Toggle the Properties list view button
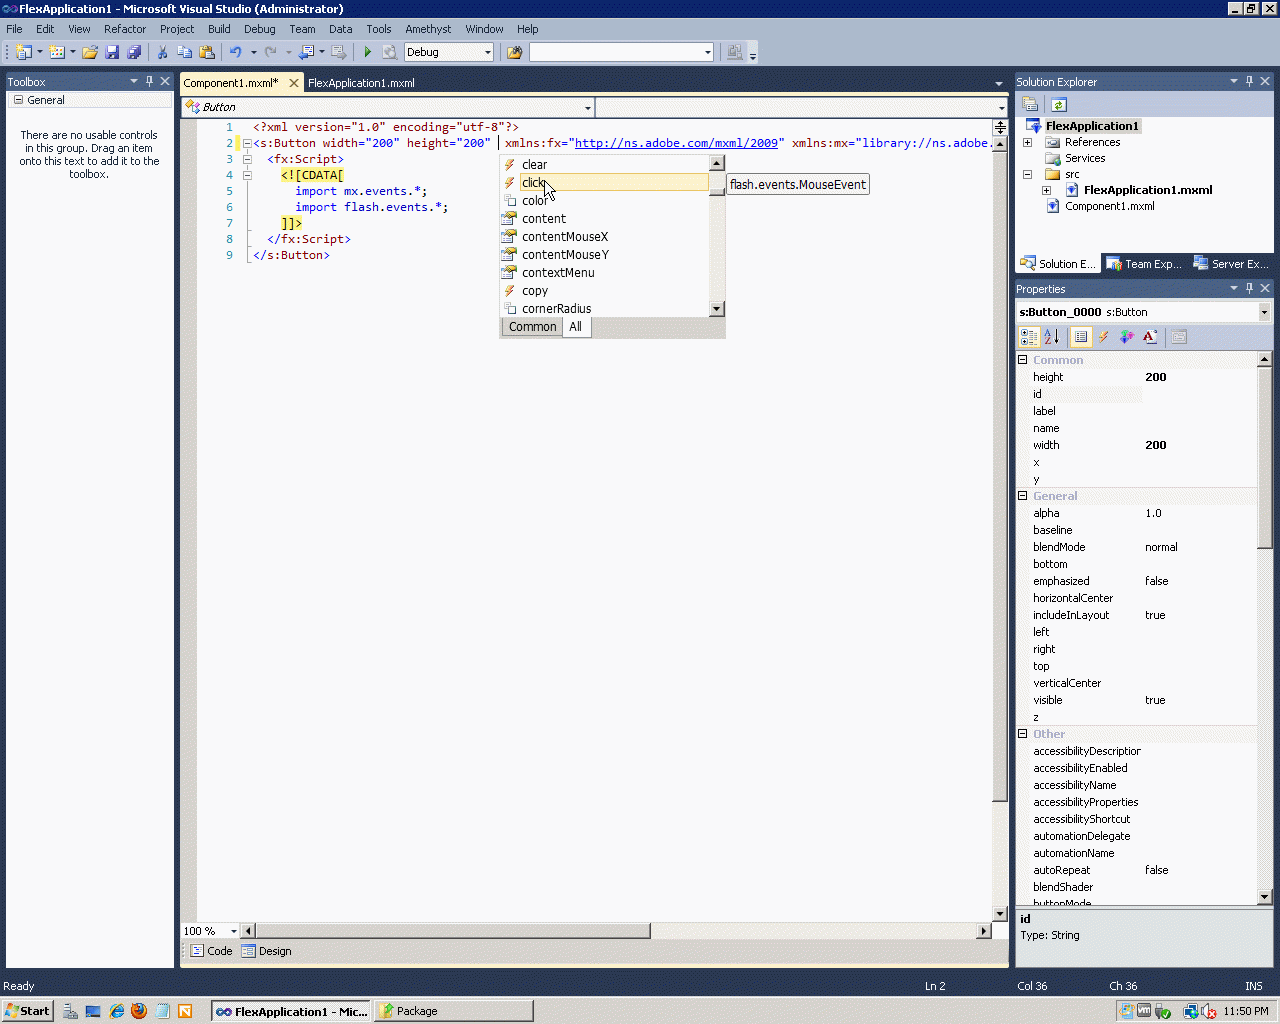The width and height of the screenshot is (1280, 1024). [1081, 337]
